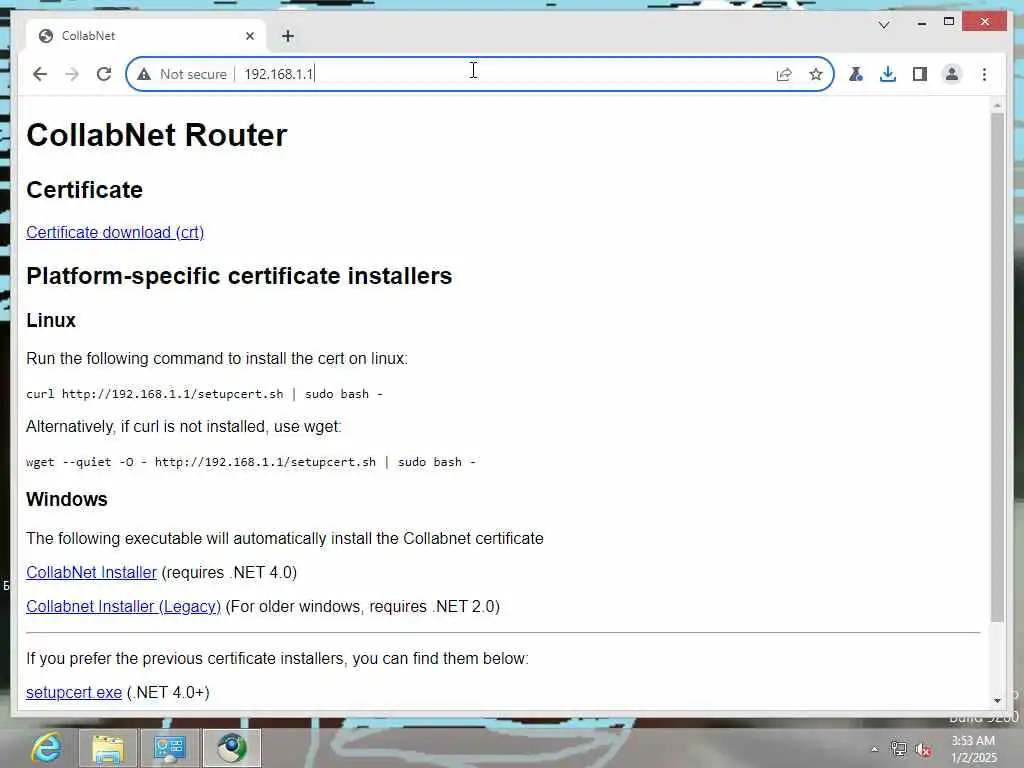Screen dimensions: 1024x768
Task: Reload the current page
Action: tap(104, 74)
